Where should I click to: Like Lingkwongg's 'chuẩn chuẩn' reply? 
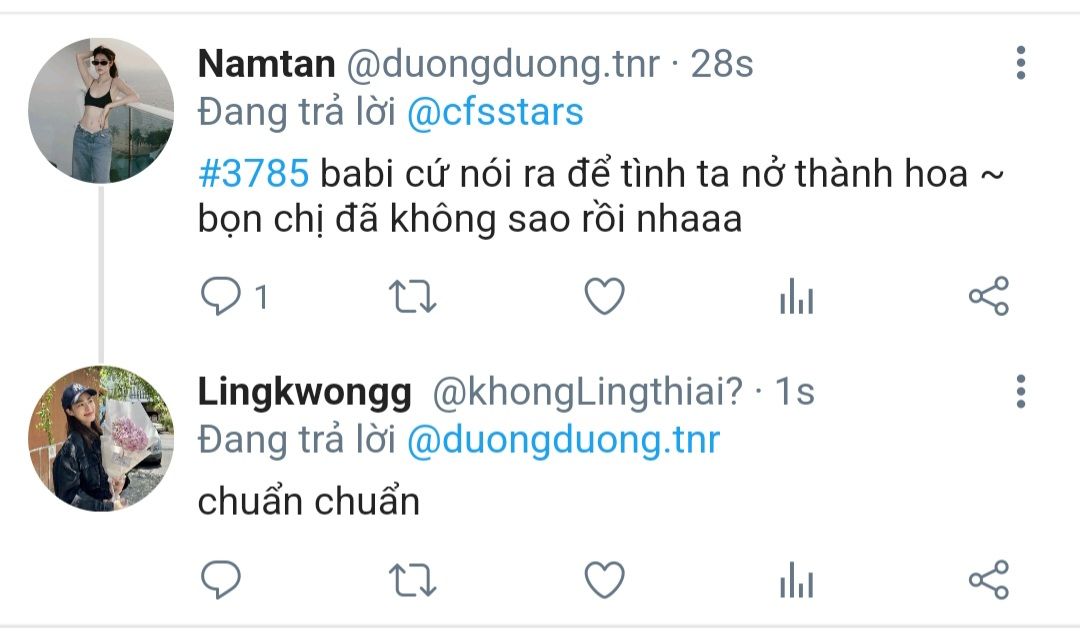click(x=604, y=579)
